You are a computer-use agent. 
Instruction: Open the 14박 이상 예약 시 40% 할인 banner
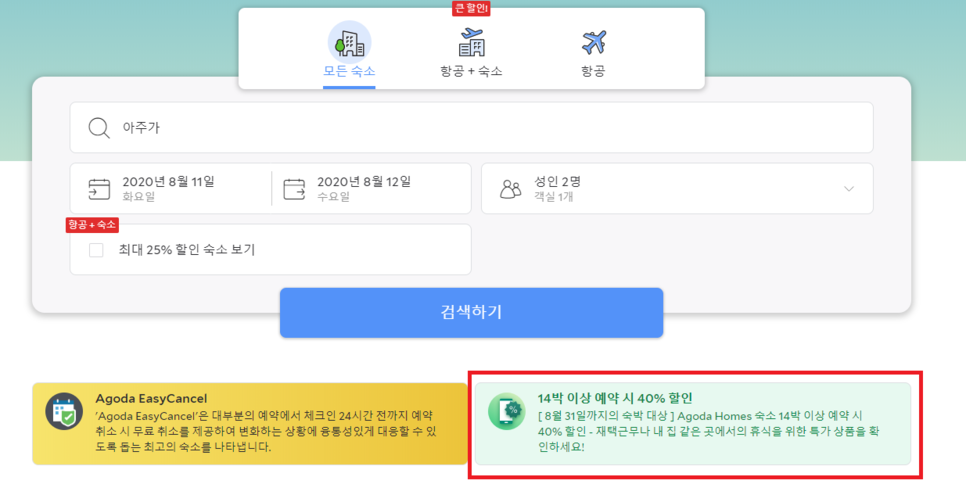[693, 424]
